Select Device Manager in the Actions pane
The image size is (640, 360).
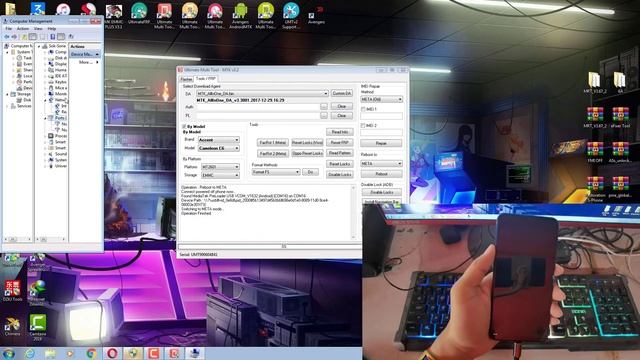[x=85, y=54]
